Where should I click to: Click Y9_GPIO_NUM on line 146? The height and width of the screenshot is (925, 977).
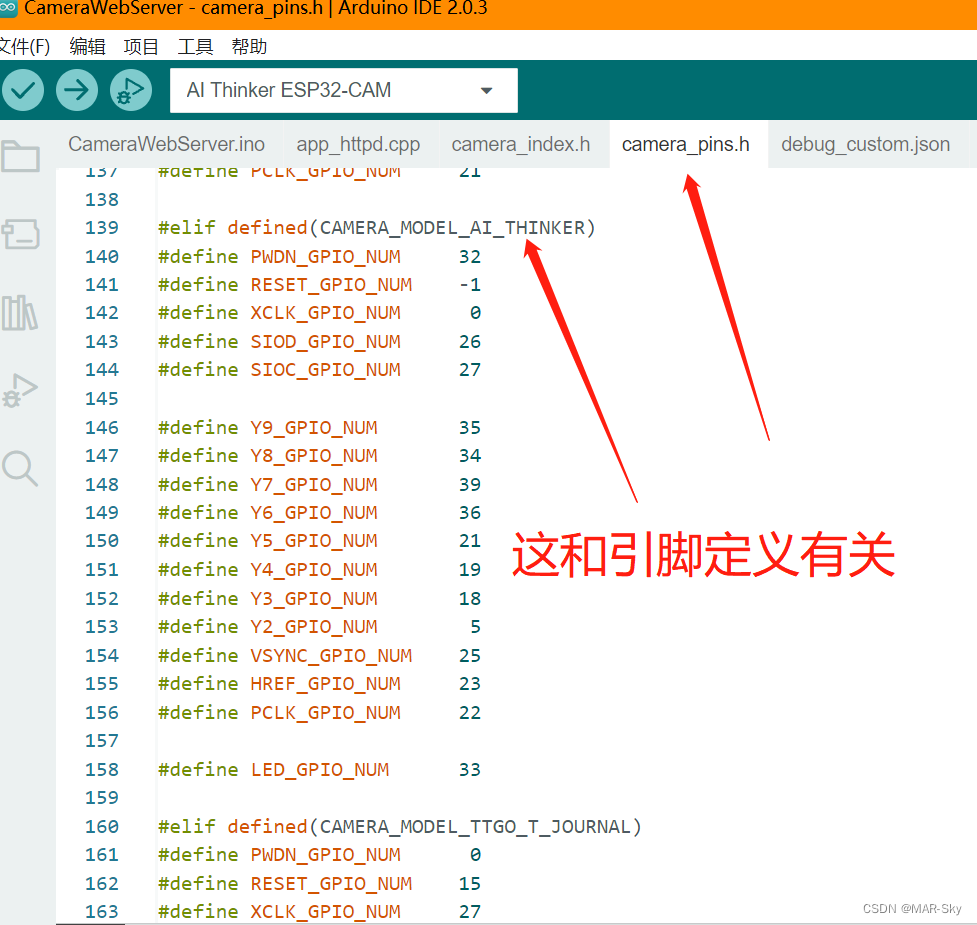click(x=313, y=427)
